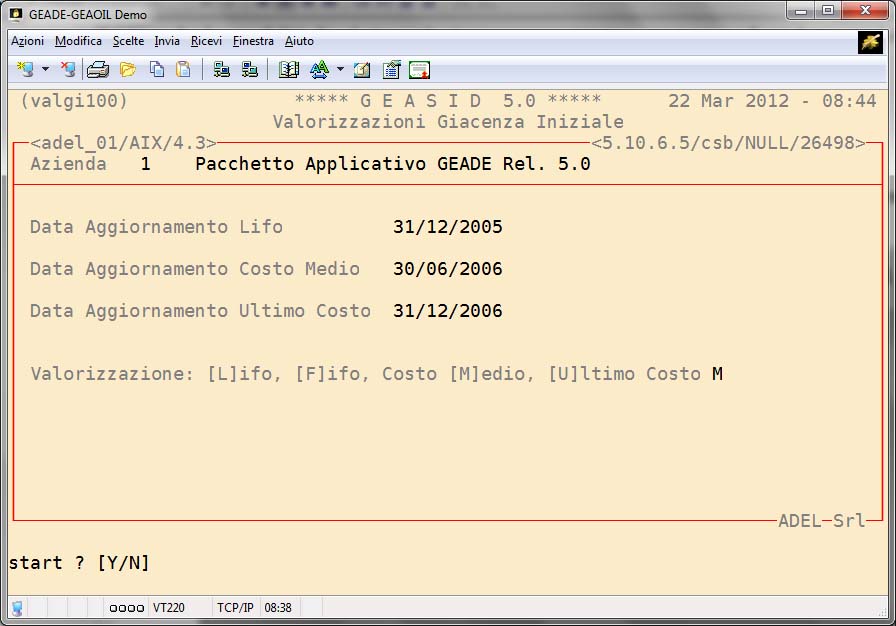Click the disconnect session icon
The width and height of the screenshot is (896, 626).
[x=67, y=70]
